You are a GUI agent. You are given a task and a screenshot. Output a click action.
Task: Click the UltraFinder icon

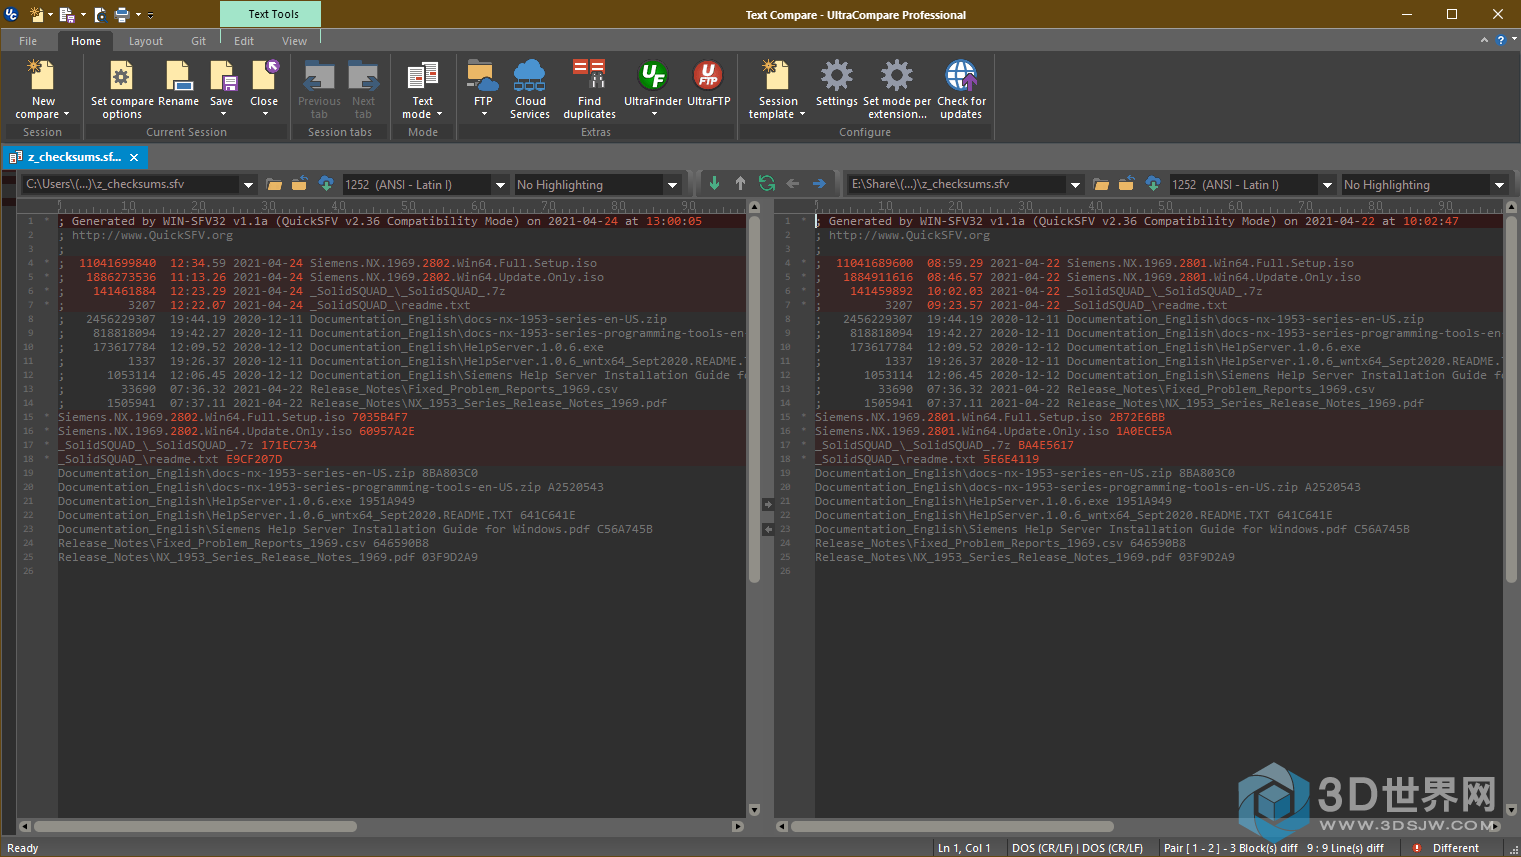click(653, 76)
